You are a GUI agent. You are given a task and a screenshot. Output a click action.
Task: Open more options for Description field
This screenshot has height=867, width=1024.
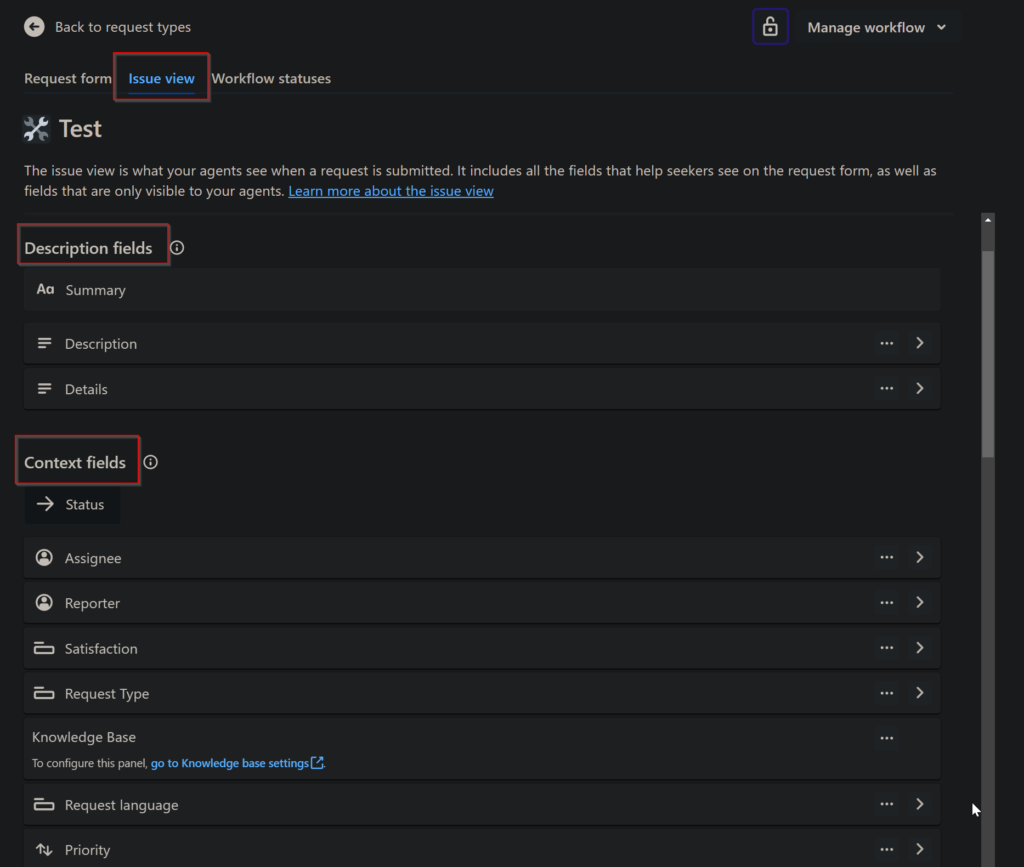(x=886, y=343)
